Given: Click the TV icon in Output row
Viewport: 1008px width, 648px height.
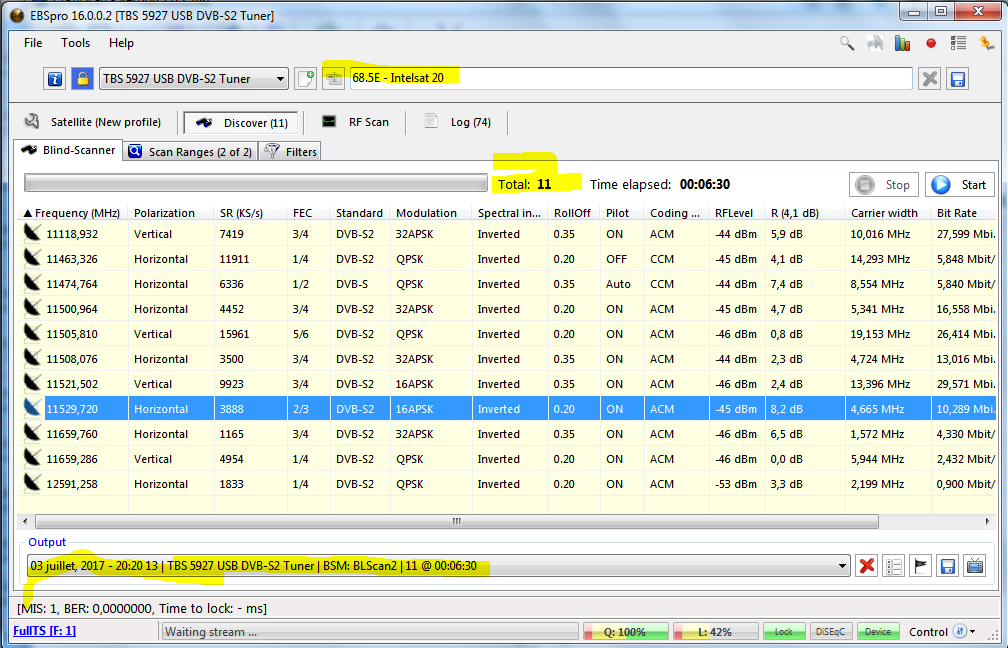Looking at the screenshot, I should click(974, 566).
